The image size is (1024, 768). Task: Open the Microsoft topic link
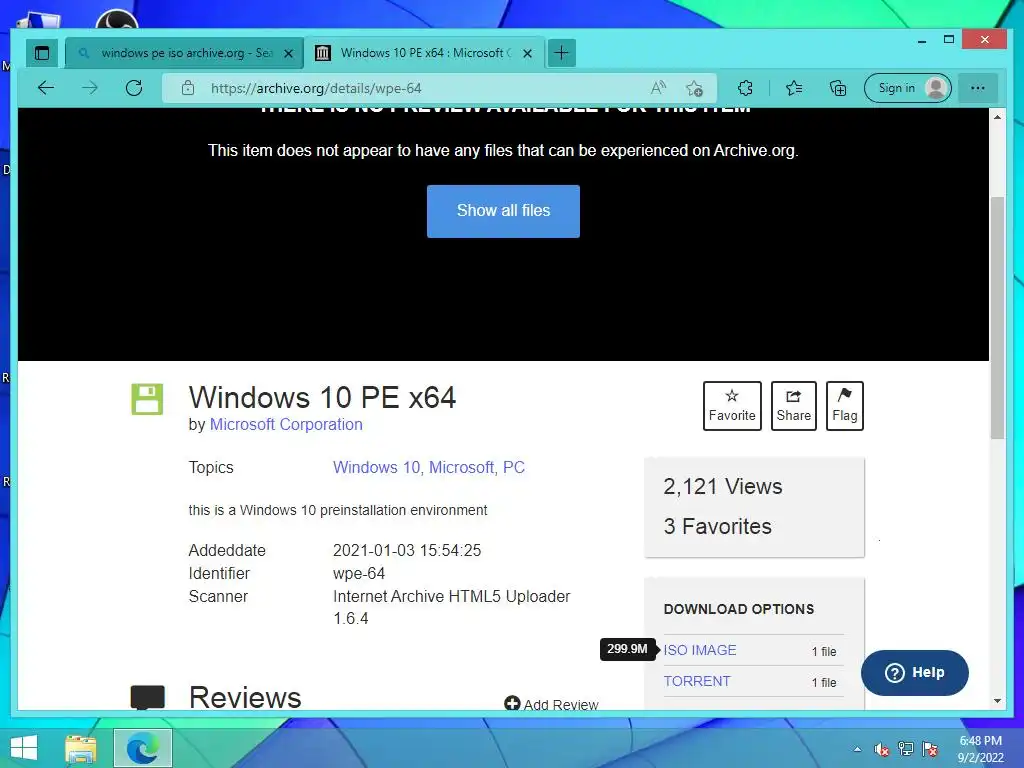click(462, 468)
